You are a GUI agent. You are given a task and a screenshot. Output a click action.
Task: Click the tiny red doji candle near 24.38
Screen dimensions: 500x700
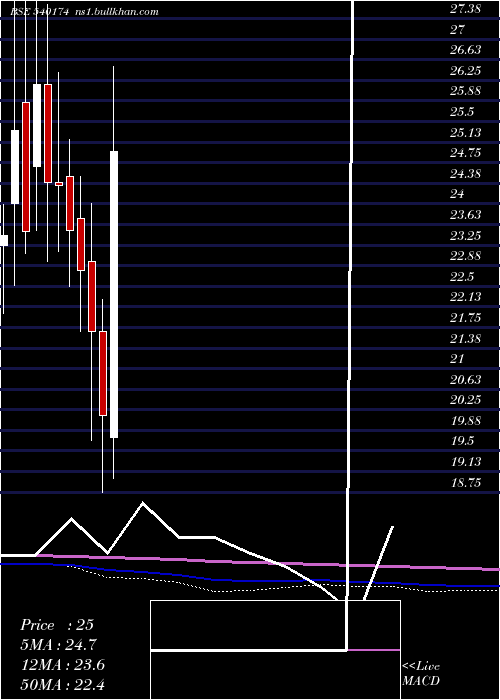pyautogui.click(x=59, y=183)
